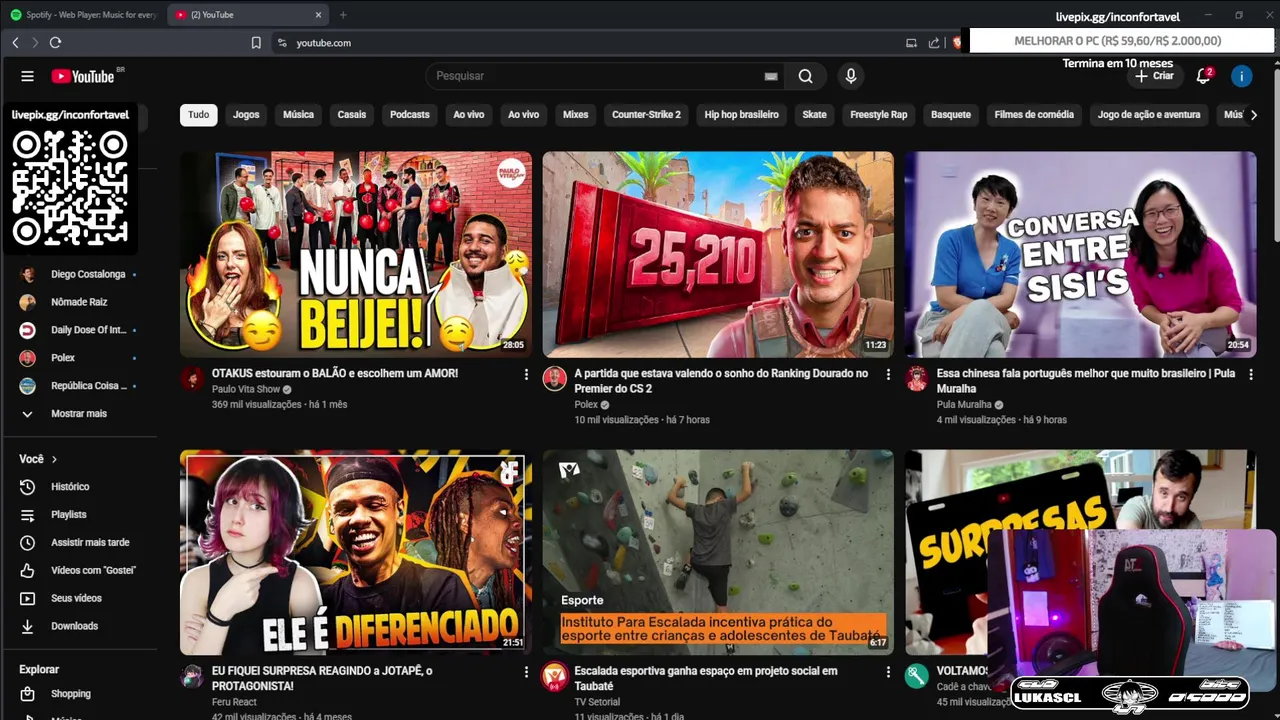The image size is (1280, 720).
Task: Bookmark this page with bookmark icon
Action: (x=256, y=43)
